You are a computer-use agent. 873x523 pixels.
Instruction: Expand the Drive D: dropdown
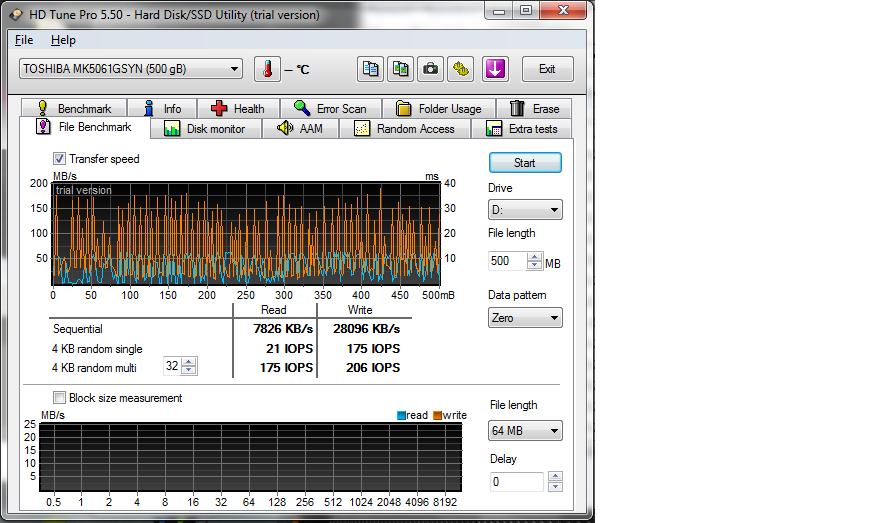pos(525,211)
